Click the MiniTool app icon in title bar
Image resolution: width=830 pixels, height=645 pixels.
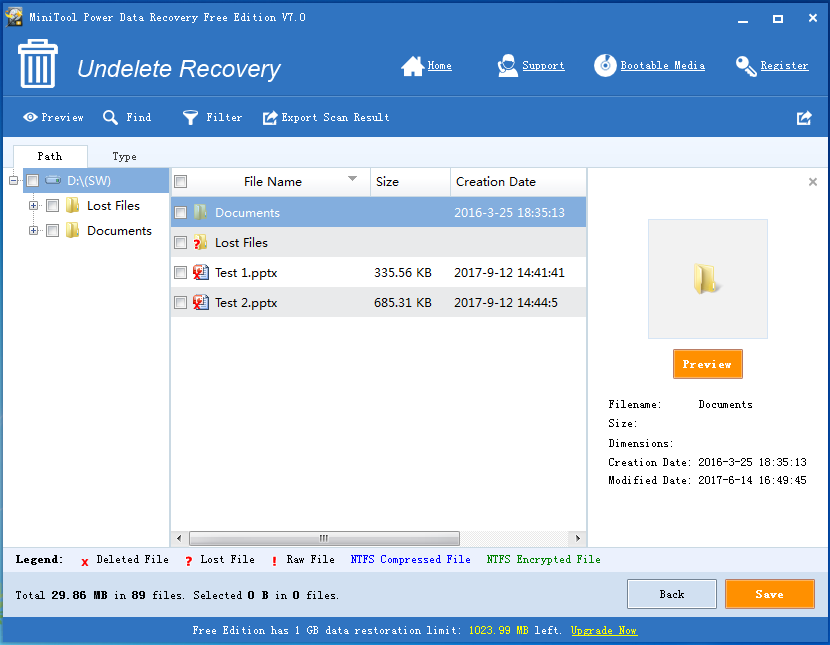point(14,17)
